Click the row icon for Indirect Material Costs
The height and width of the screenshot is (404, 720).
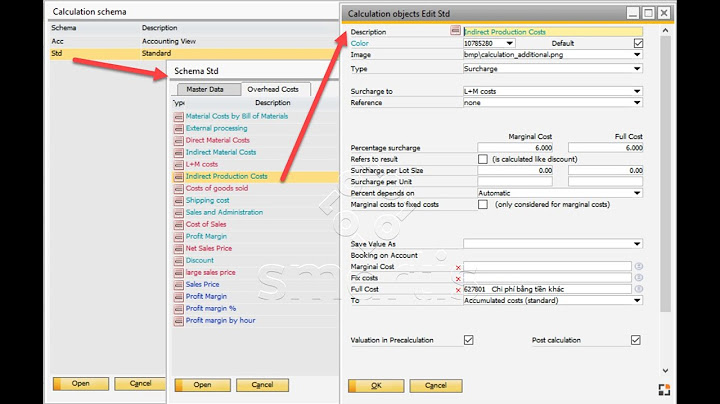point(179,152)
